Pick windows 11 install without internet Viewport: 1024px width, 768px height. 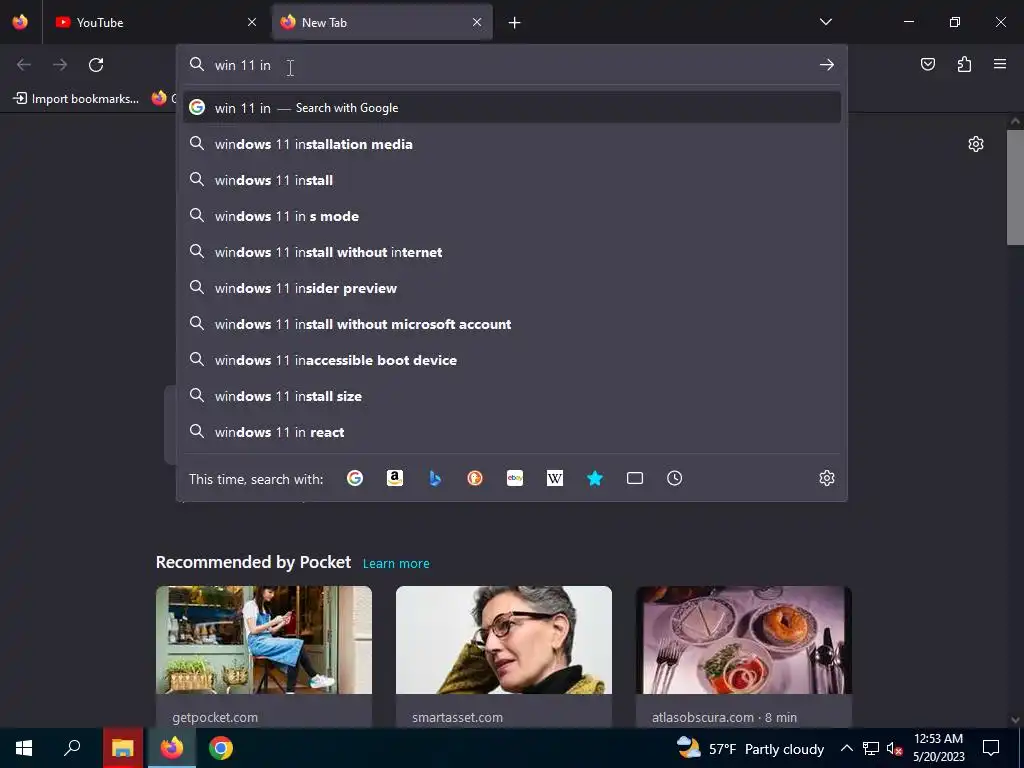[x=512, y=252]
